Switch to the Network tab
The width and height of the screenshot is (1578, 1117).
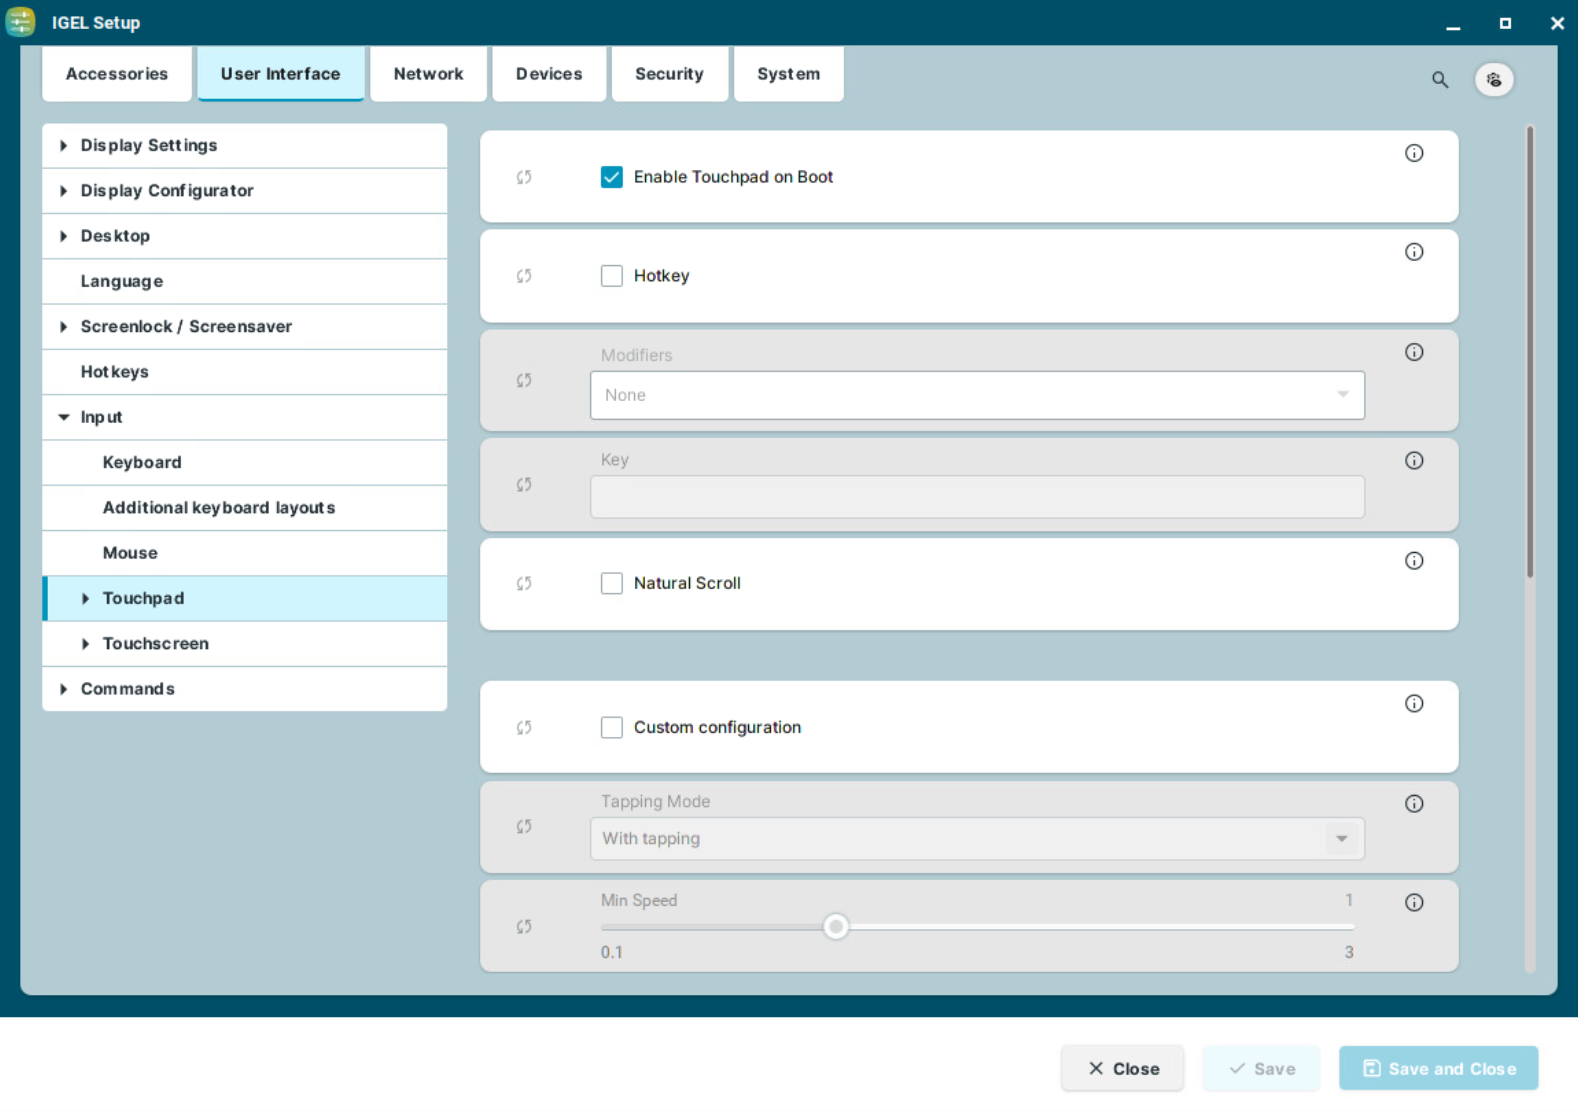coord(428,74)
